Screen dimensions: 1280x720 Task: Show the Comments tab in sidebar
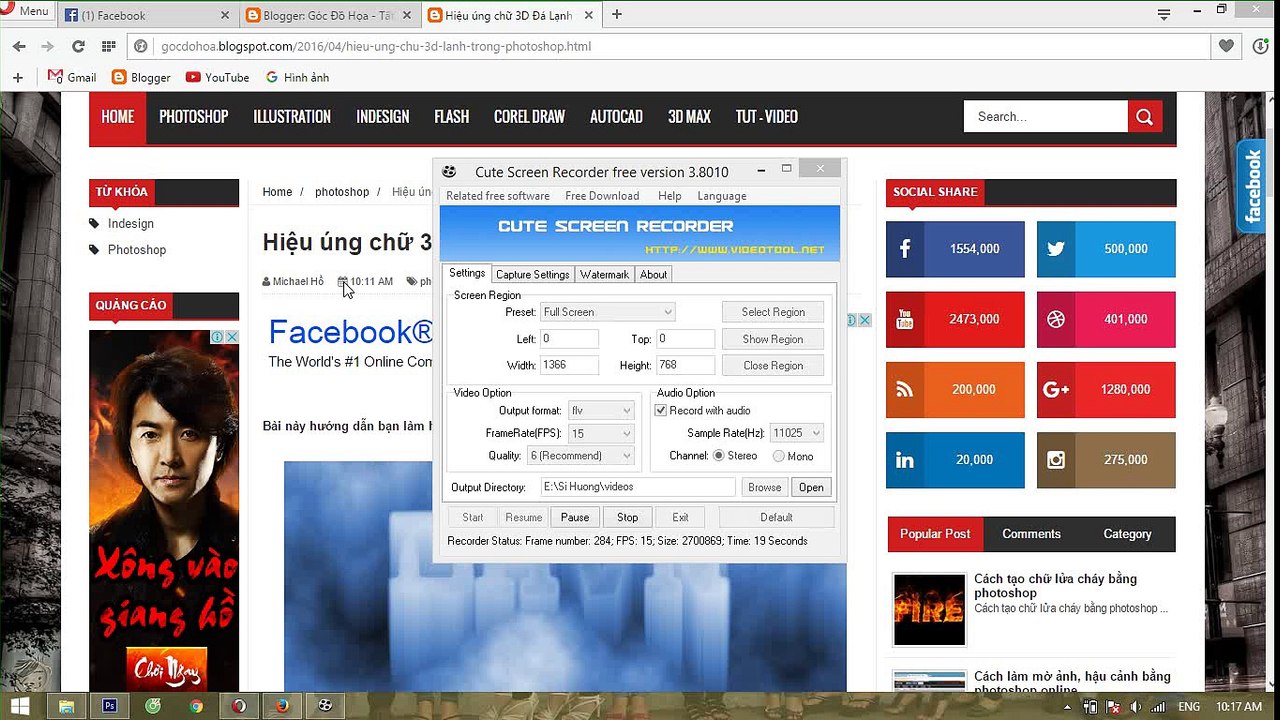tap(1031, 534)
